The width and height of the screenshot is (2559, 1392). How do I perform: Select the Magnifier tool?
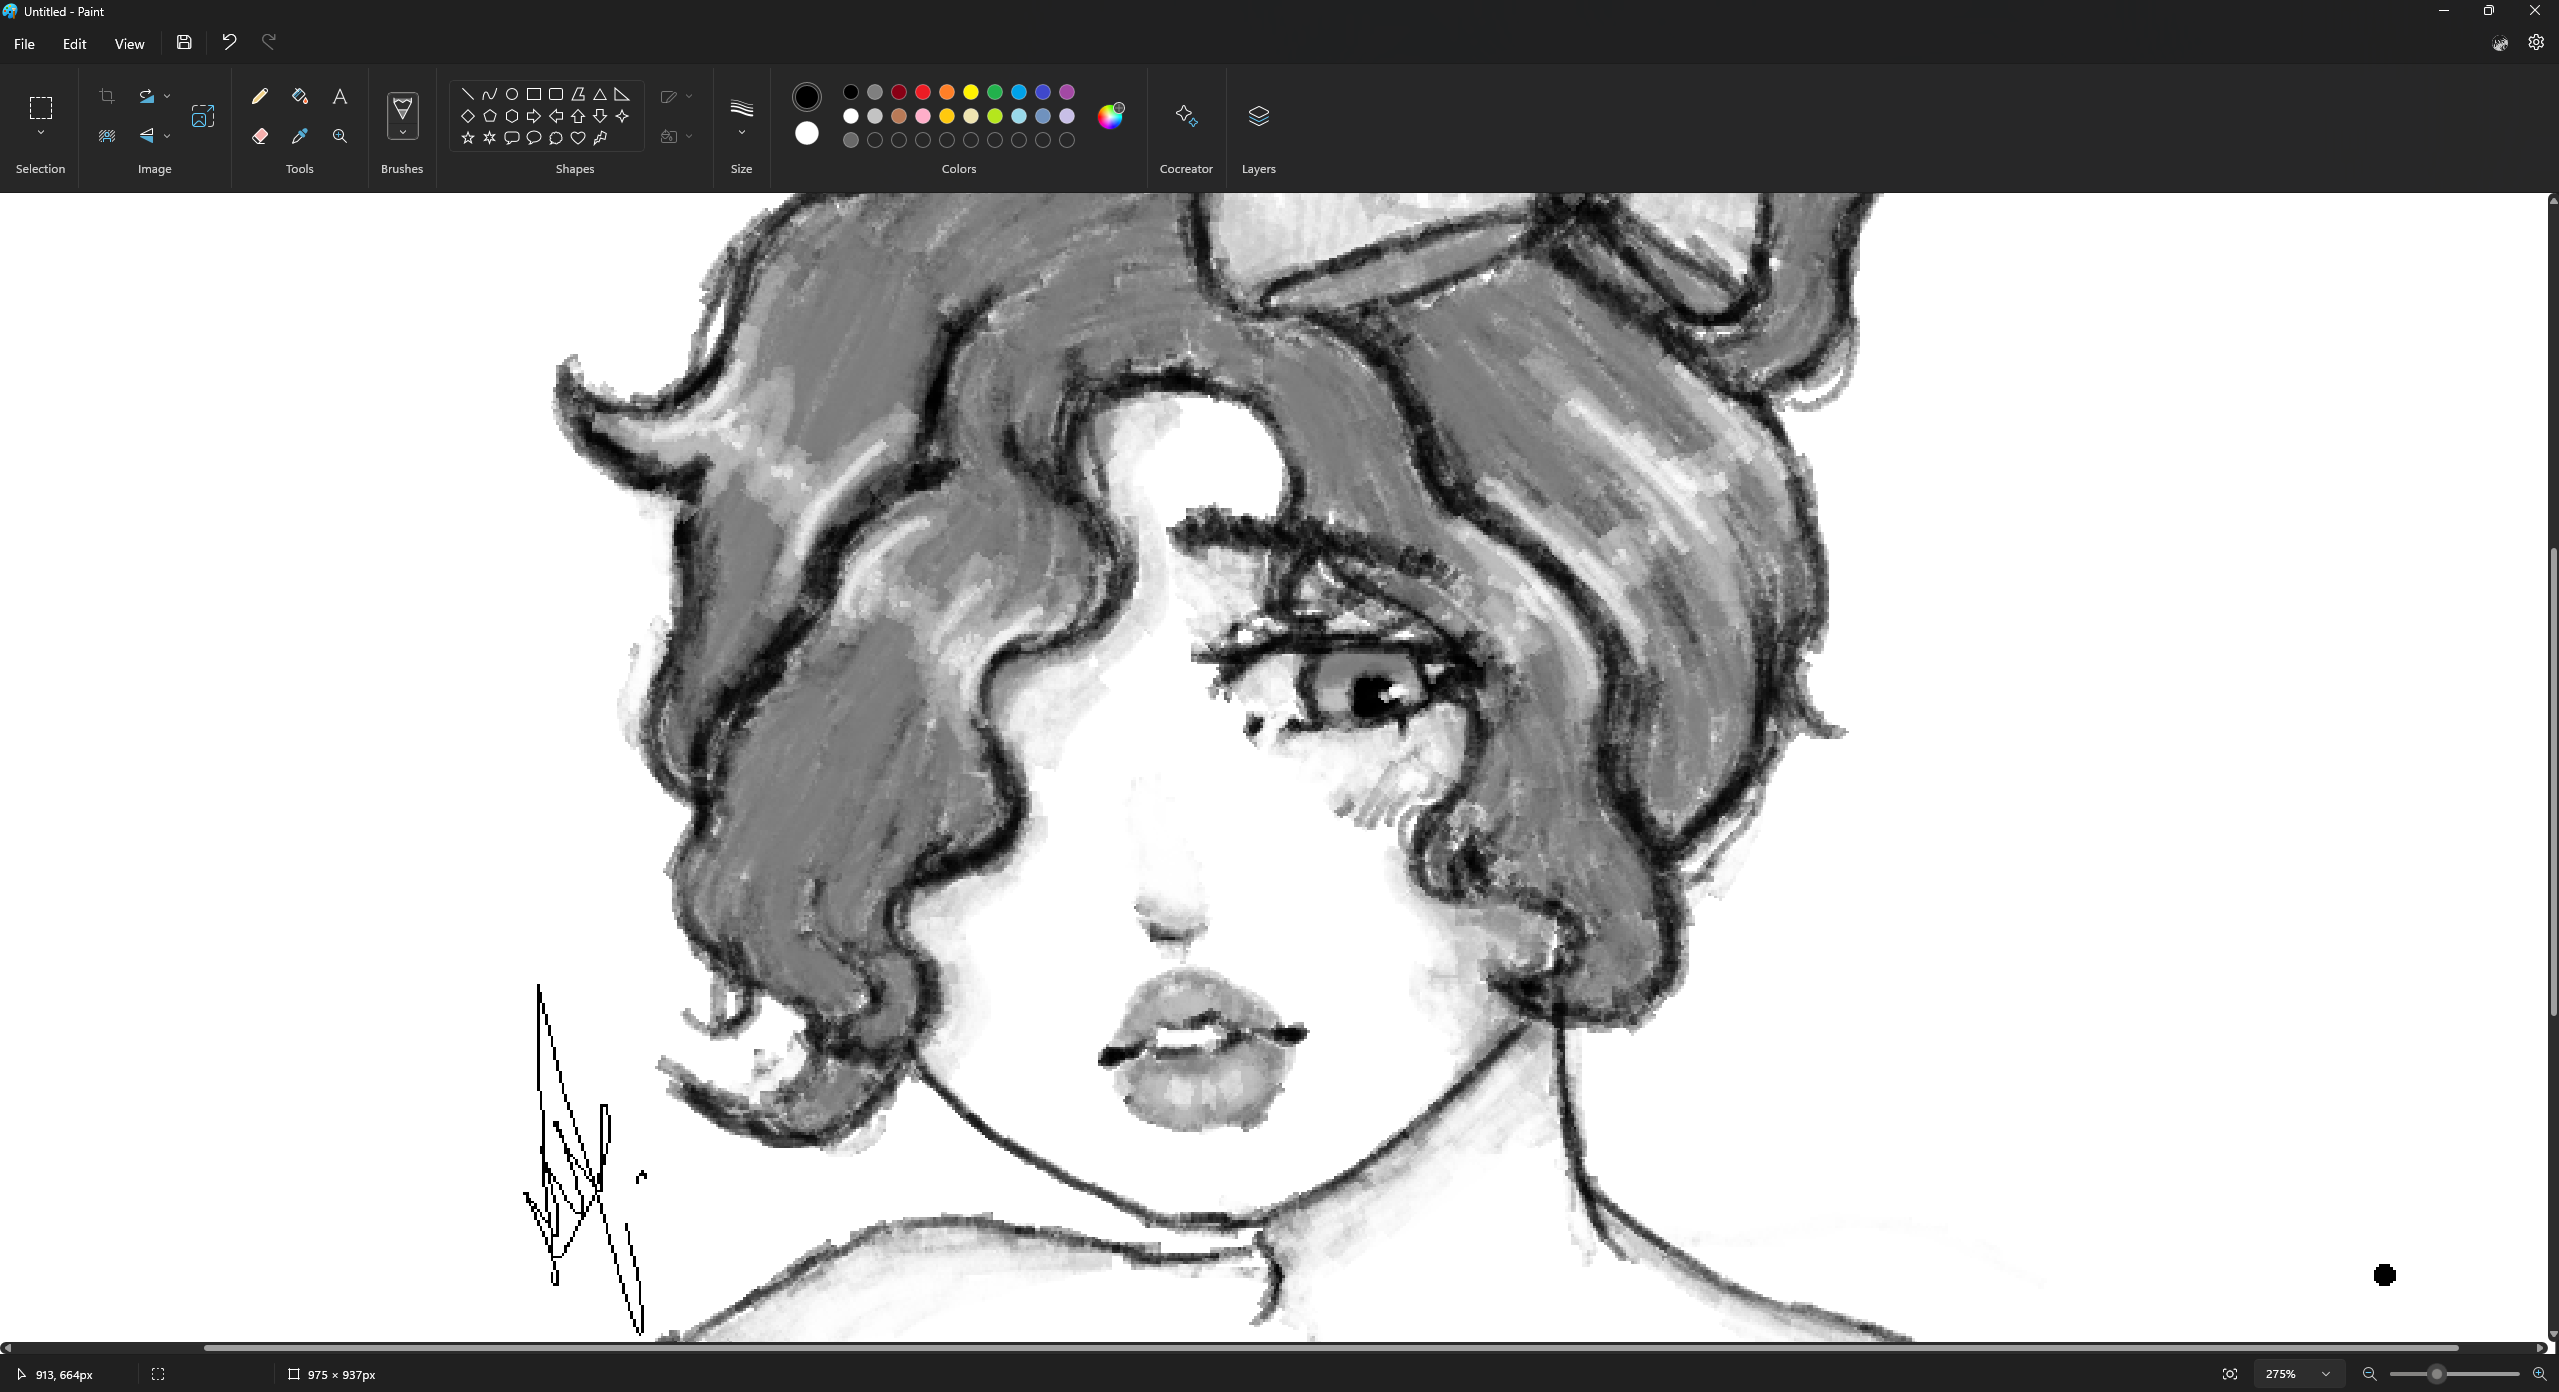pyautogui.click(x=340, y=136)
